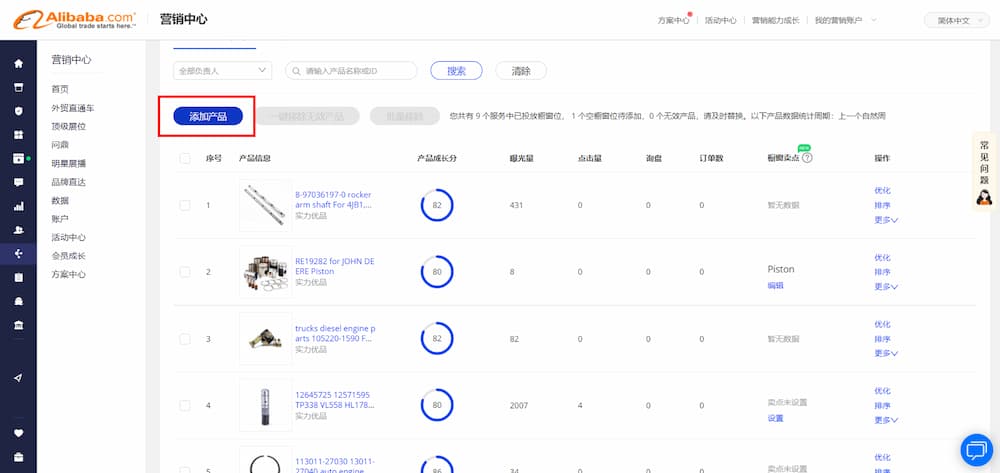Open 营销能力成长 in the top navigation
The width and height of the screenshot is (1000, 473).
click(776, 20)
